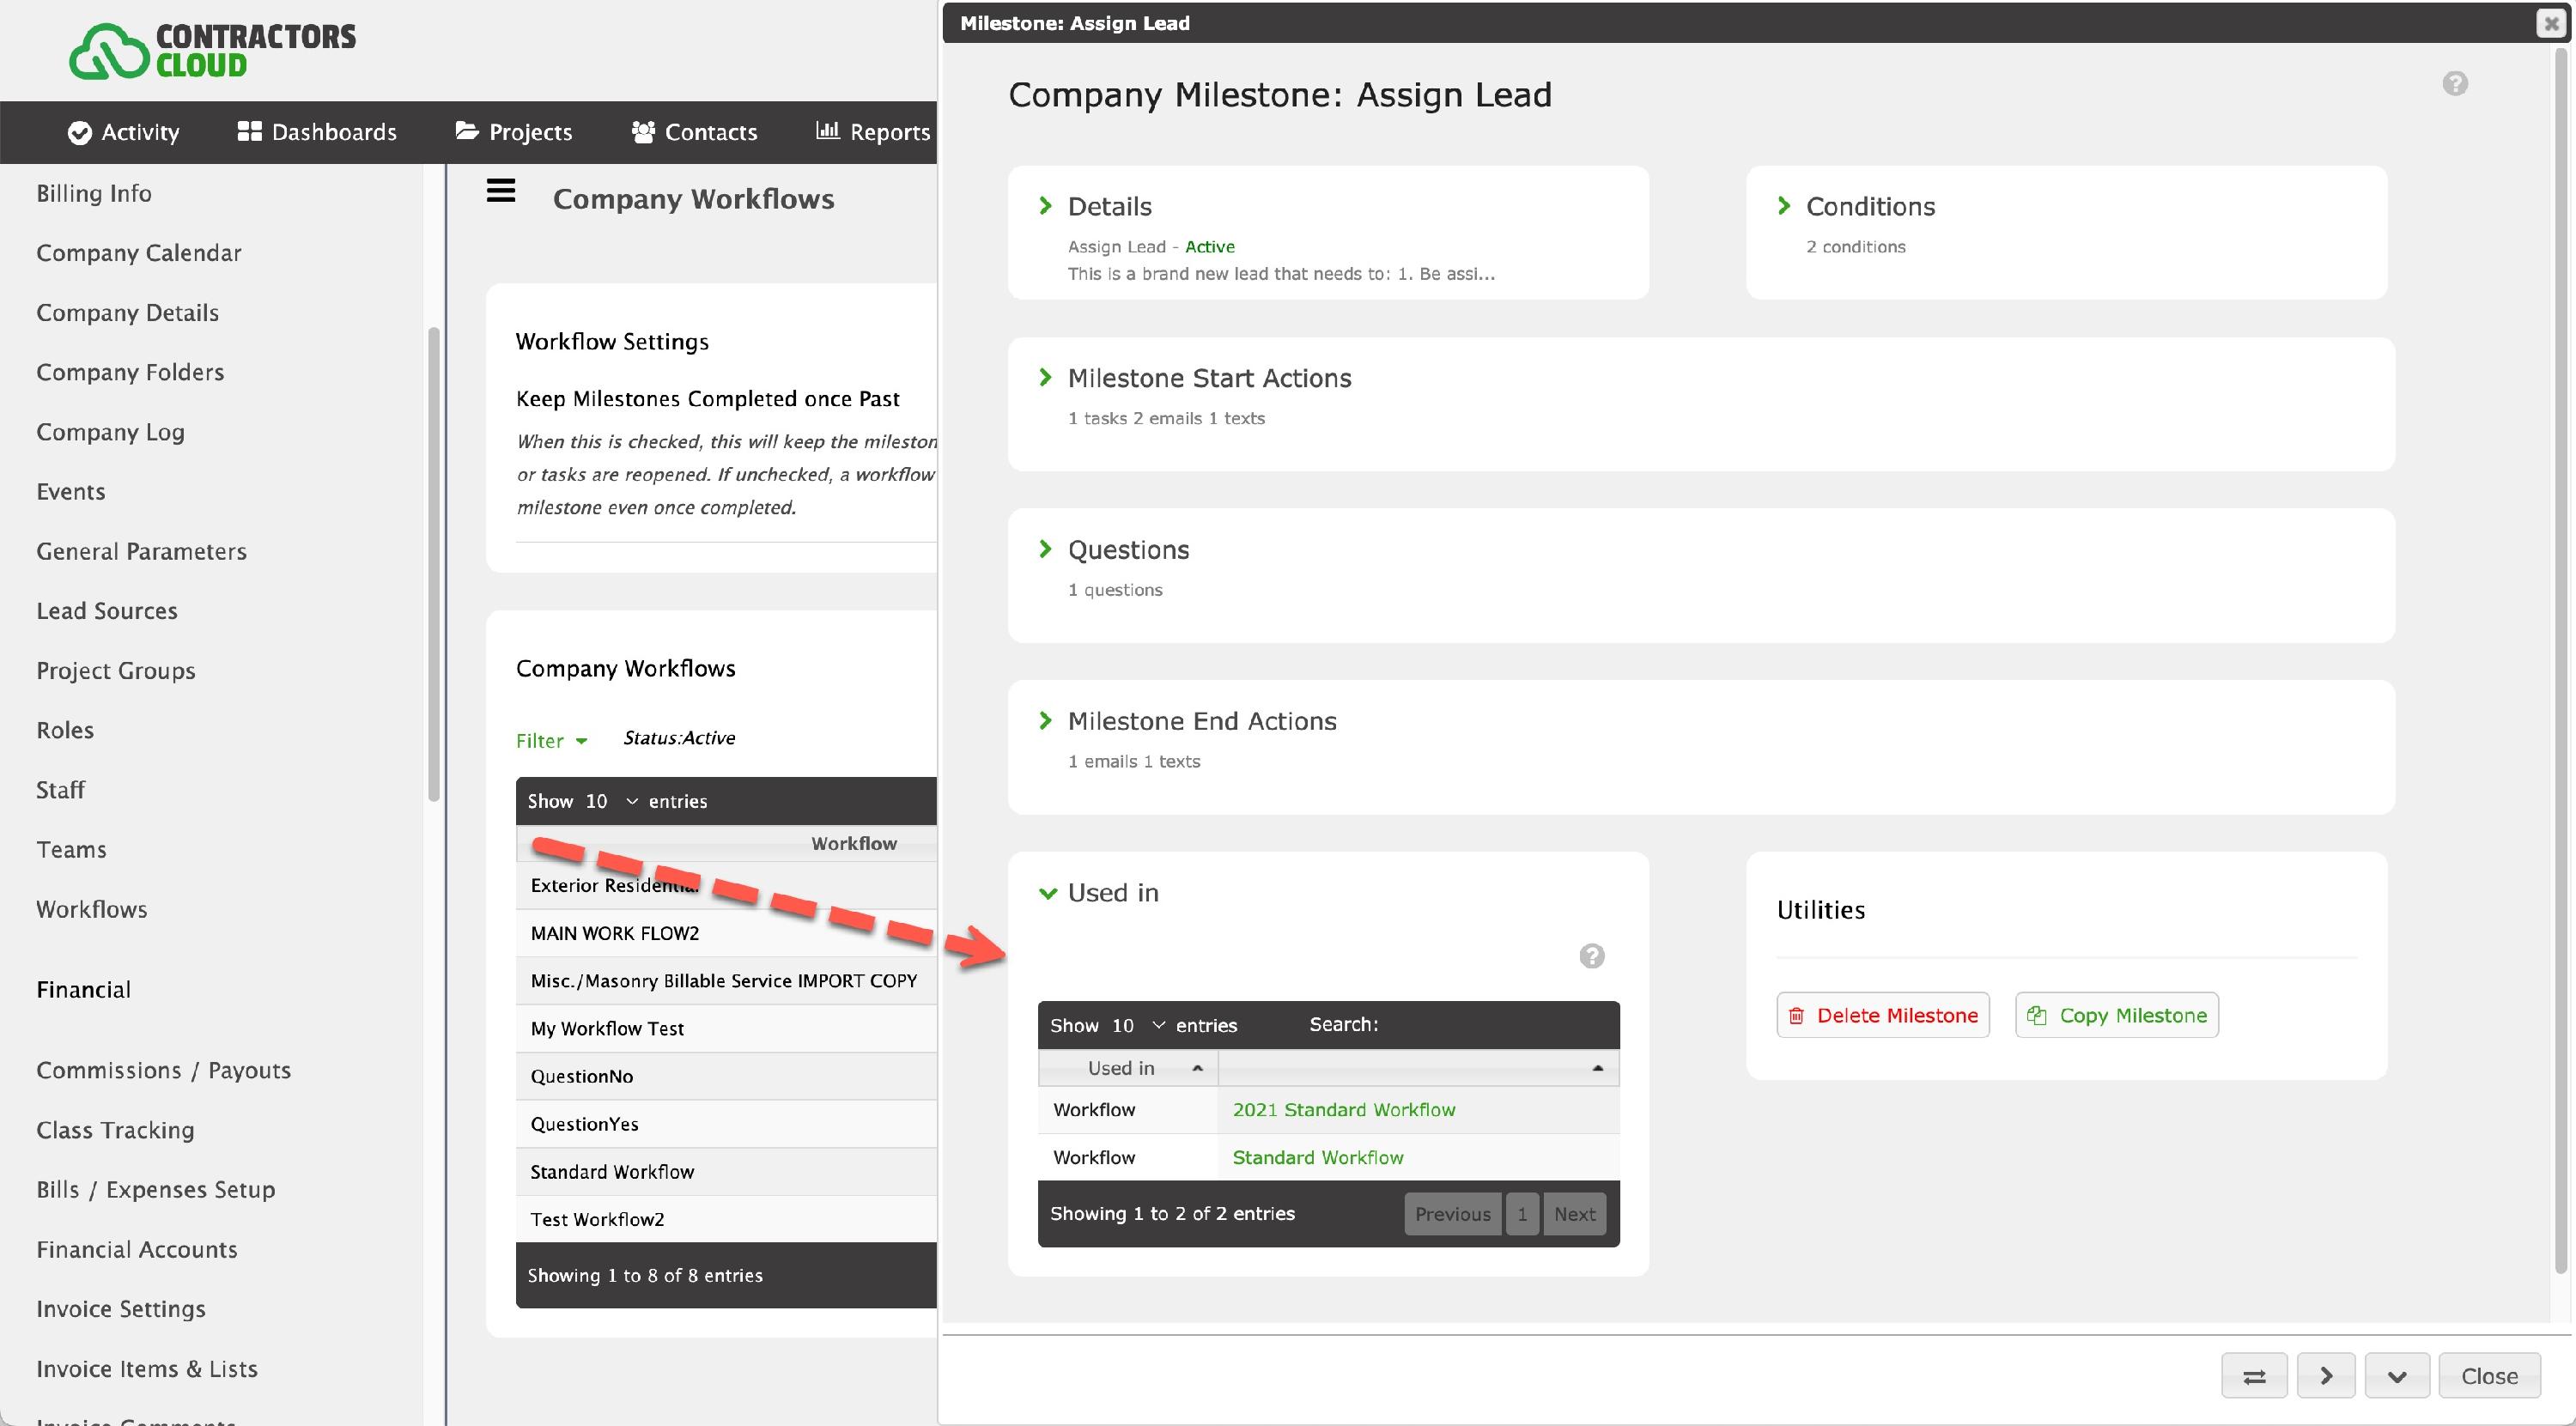The image size is (2576, 1426).
Task: Open Teams in sidebar
Action: (x=71, y=850)
